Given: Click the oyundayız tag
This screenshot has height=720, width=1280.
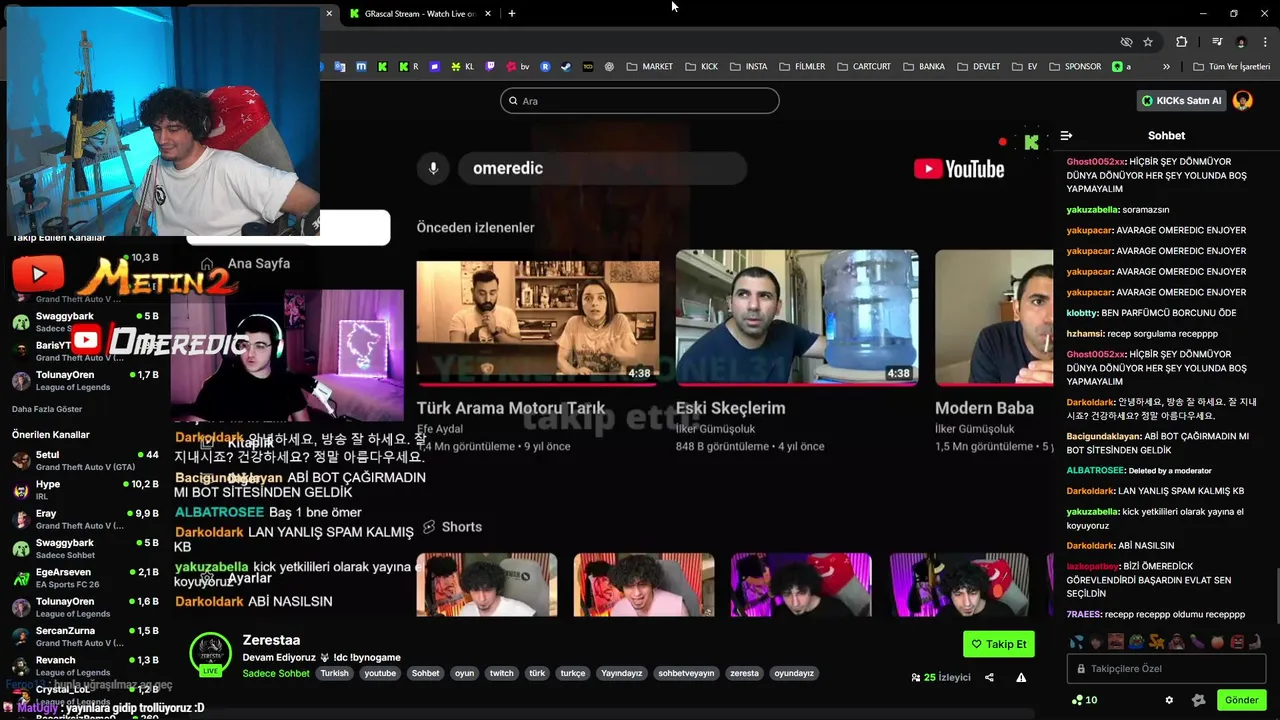Looking at the screenshot, I should (794, 673).
